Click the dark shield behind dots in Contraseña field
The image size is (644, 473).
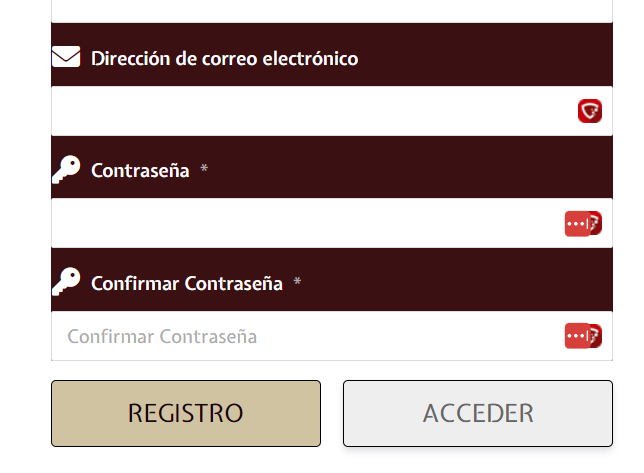597,223
